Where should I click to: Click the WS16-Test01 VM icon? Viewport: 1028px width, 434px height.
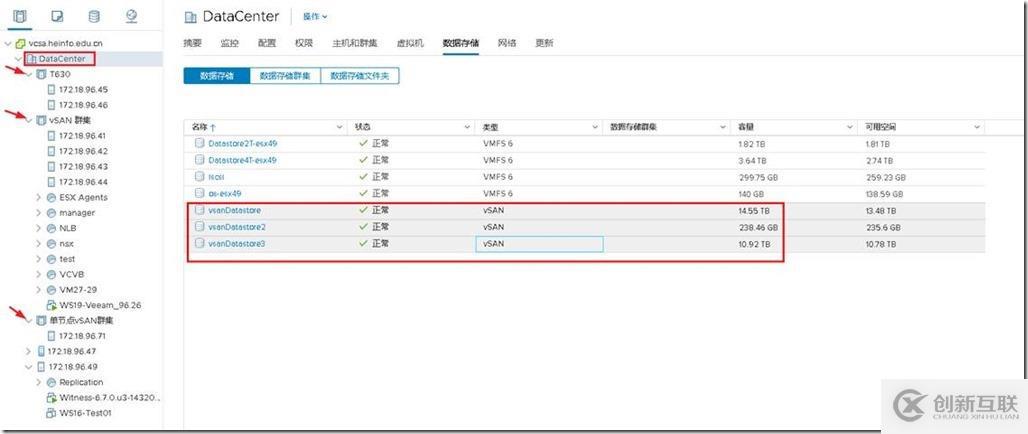[x=52, y=413]
